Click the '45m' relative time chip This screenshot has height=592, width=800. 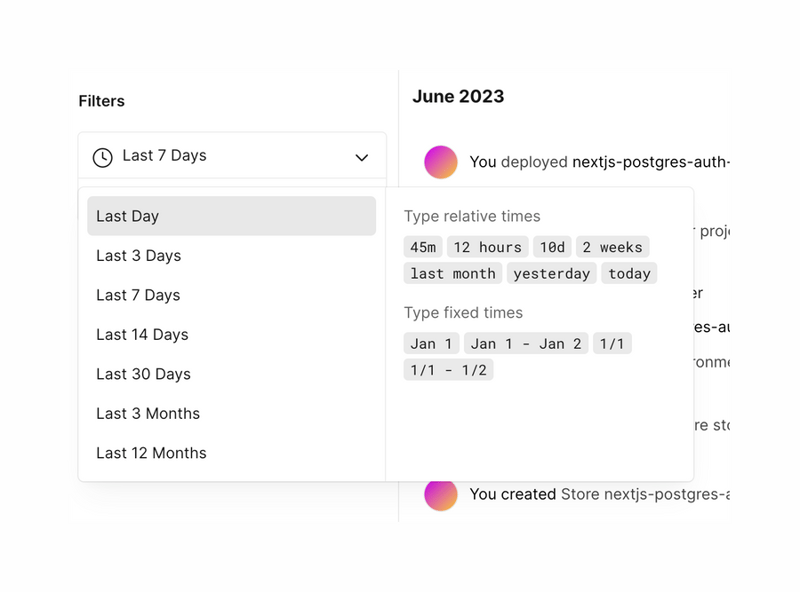point(422,247)
